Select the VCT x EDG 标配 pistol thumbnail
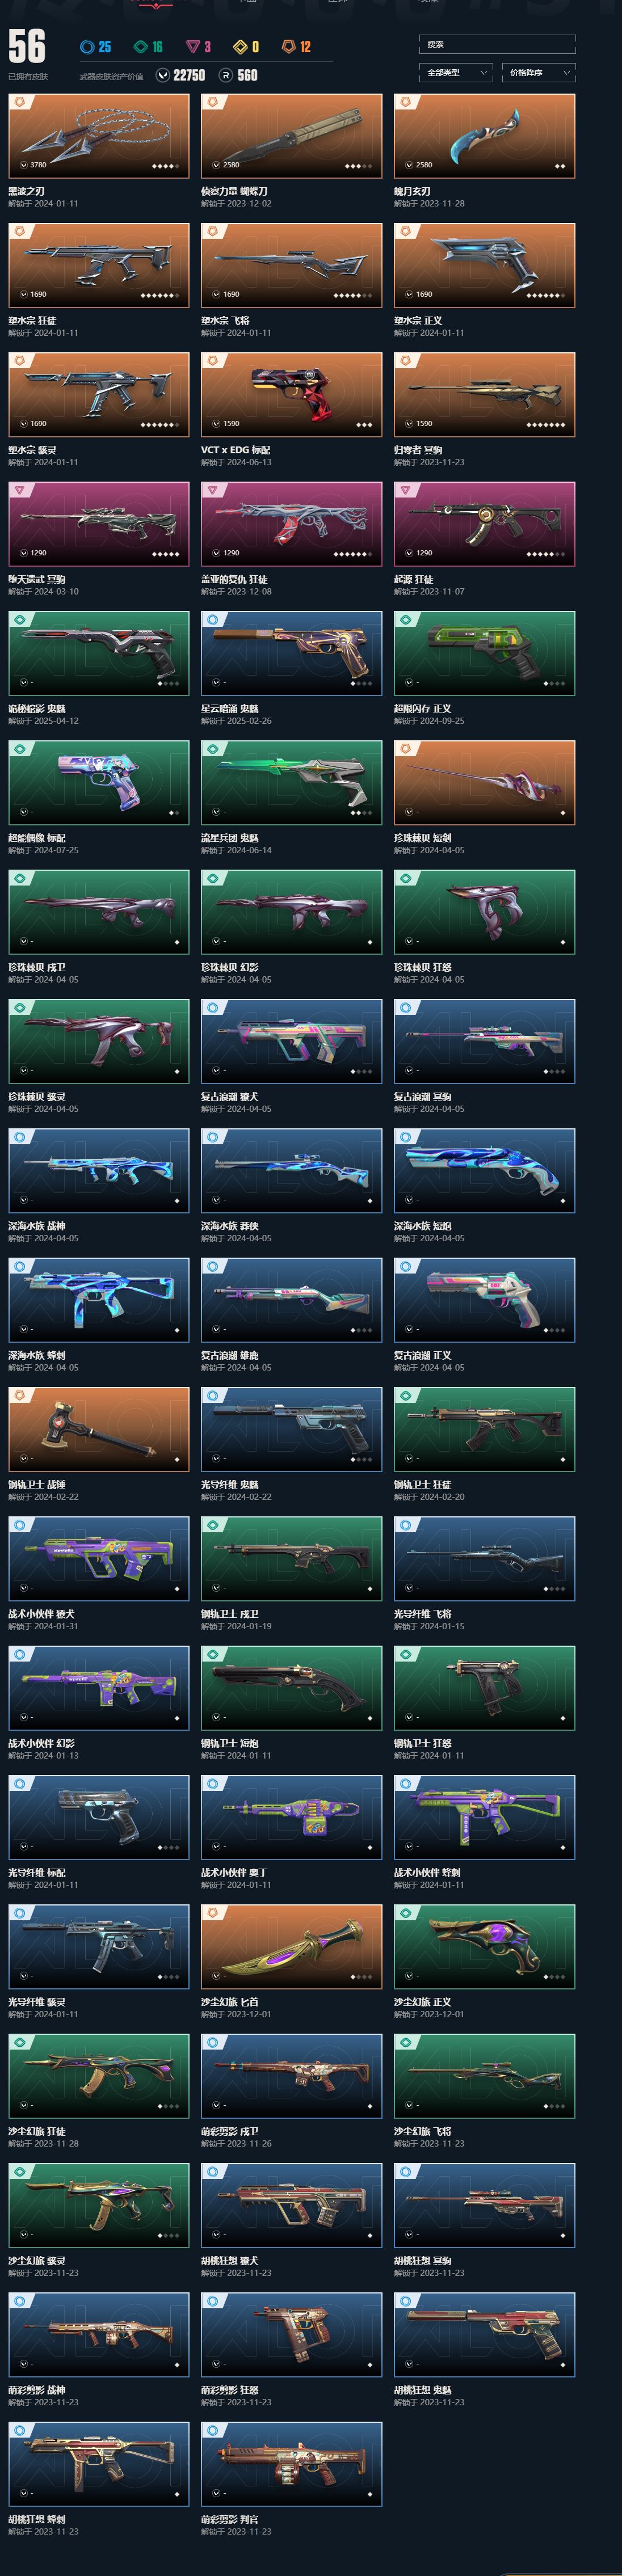The height and width of the screenshot is (2576, 622). tap(291, 395)
